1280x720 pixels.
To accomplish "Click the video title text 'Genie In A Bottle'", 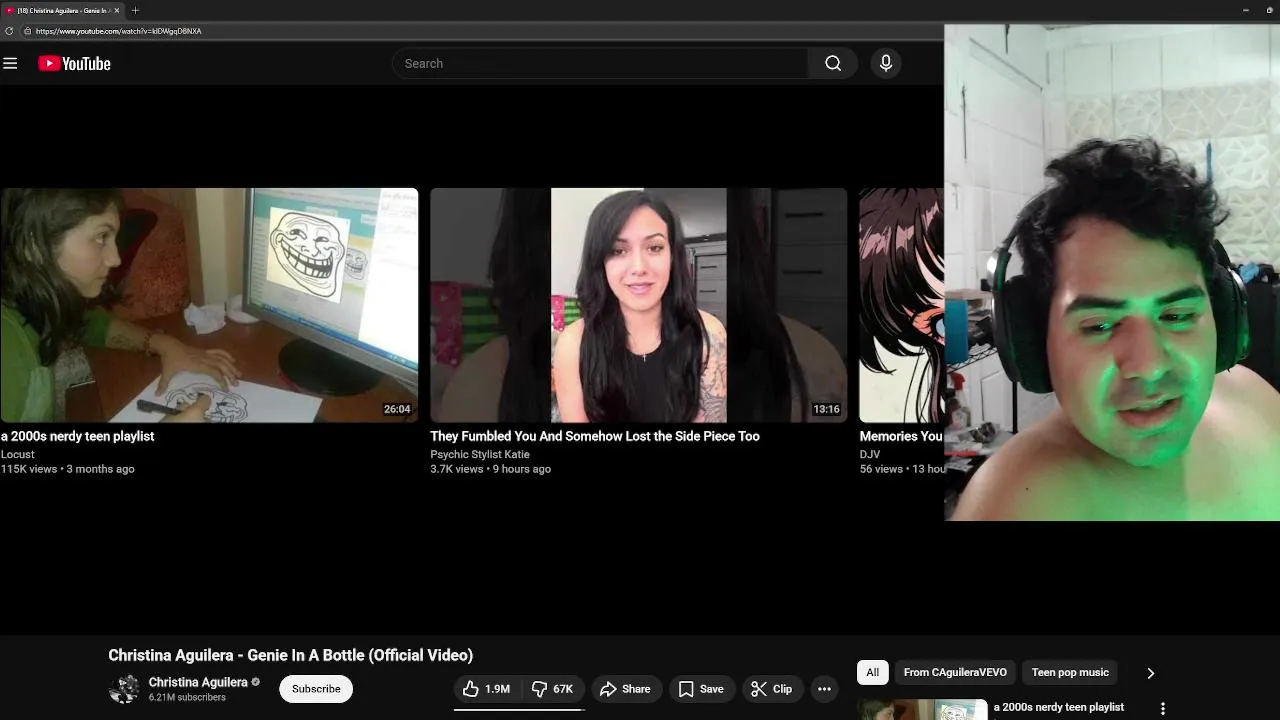I will click(290, 655).
